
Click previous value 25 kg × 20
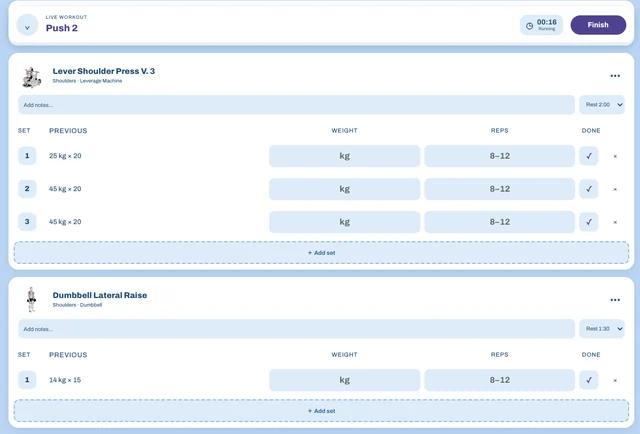click(65, 156)
